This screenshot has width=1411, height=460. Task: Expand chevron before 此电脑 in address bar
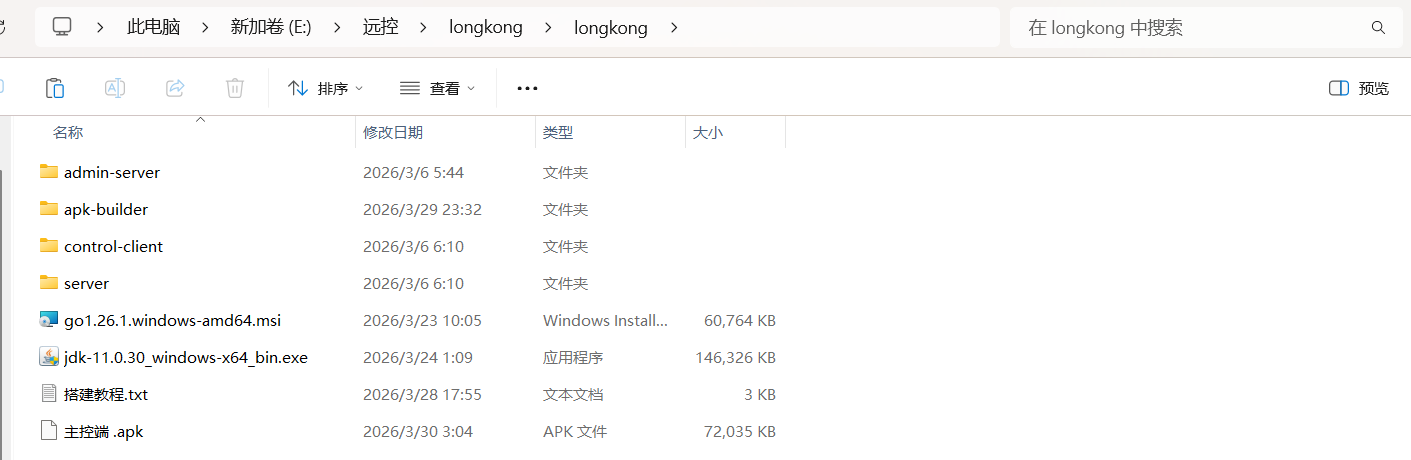[101, 27]
